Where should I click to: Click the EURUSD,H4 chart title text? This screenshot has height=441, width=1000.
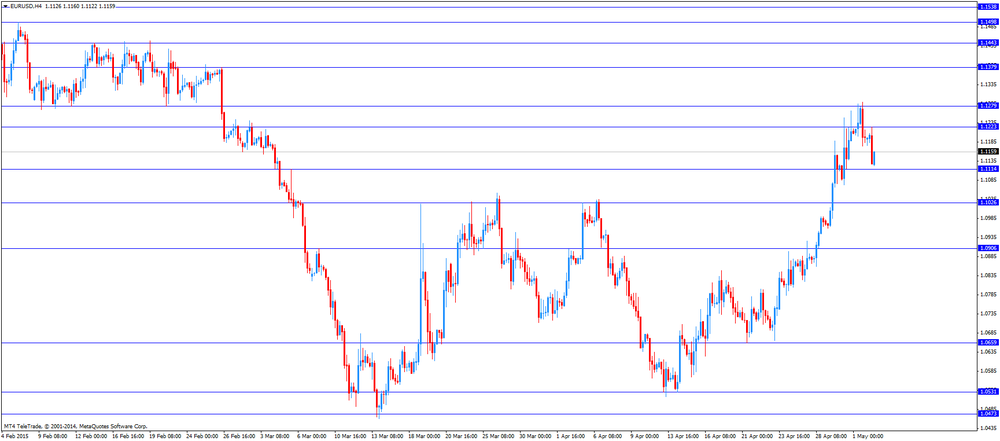coord(26,6)
